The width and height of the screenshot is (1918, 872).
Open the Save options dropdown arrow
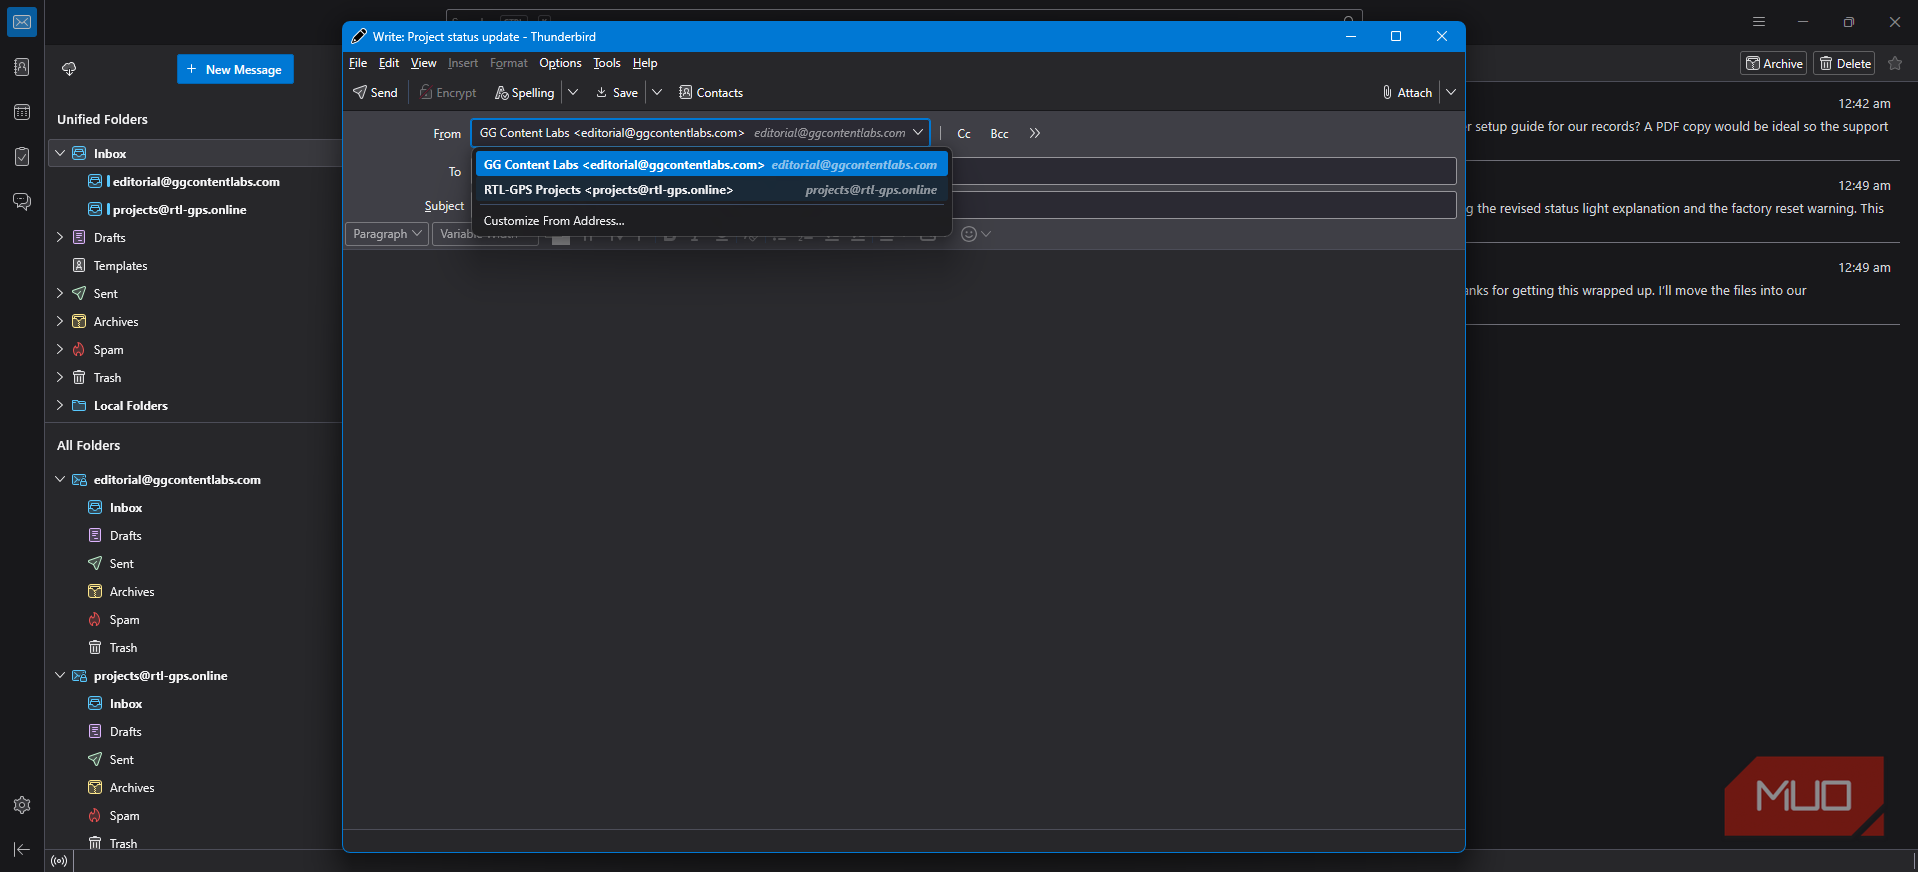pyautogui.click(x=657, y=93)
